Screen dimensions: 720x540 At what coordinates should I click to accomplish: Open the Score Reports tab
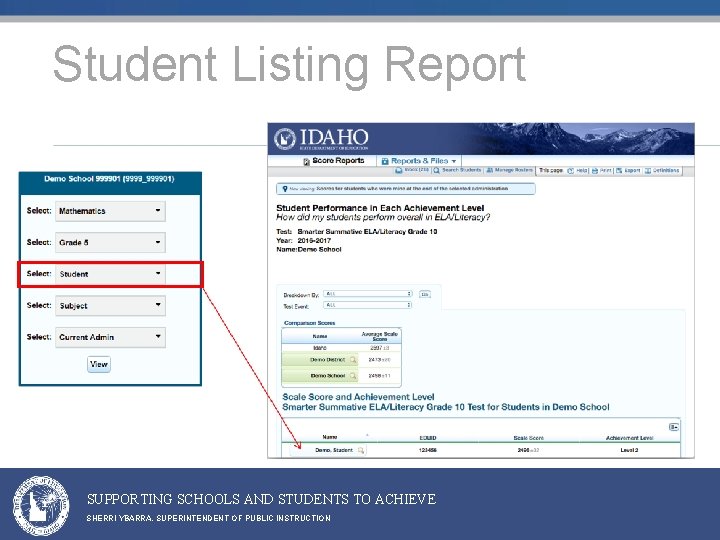[334, 161]
